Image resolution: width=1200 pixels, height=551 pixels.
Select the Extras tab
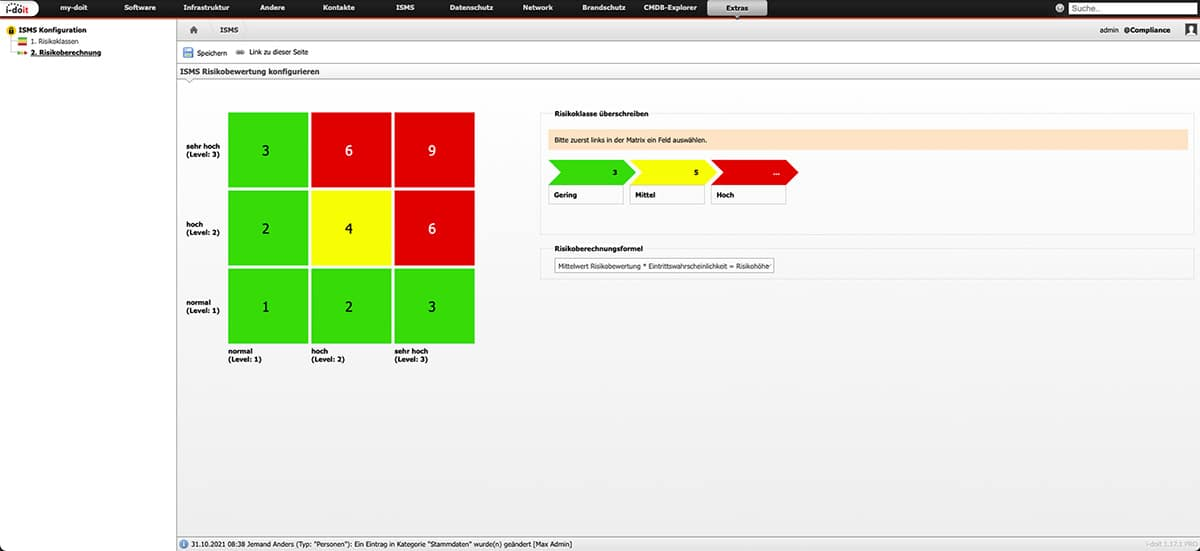pos(737,8)
